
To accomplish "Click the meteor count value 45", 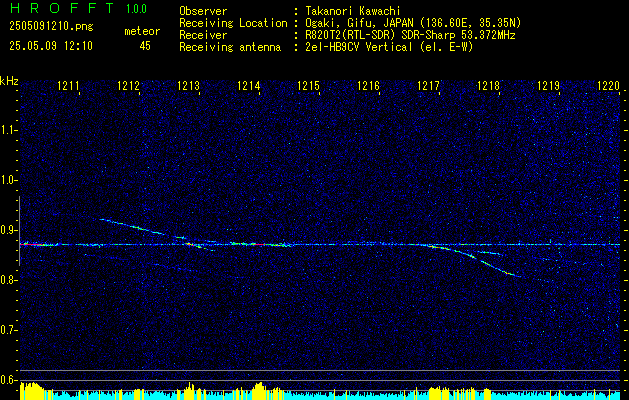I will 145,46.
